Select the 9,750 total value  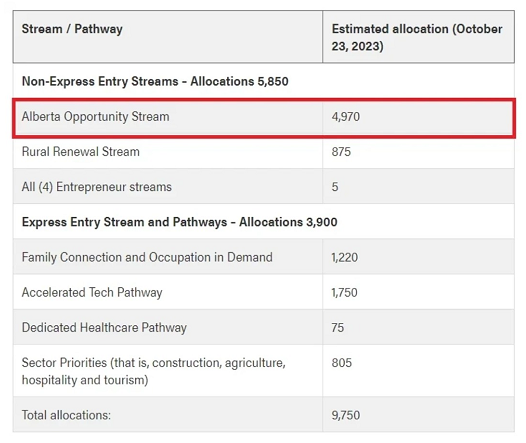point(346,416)
